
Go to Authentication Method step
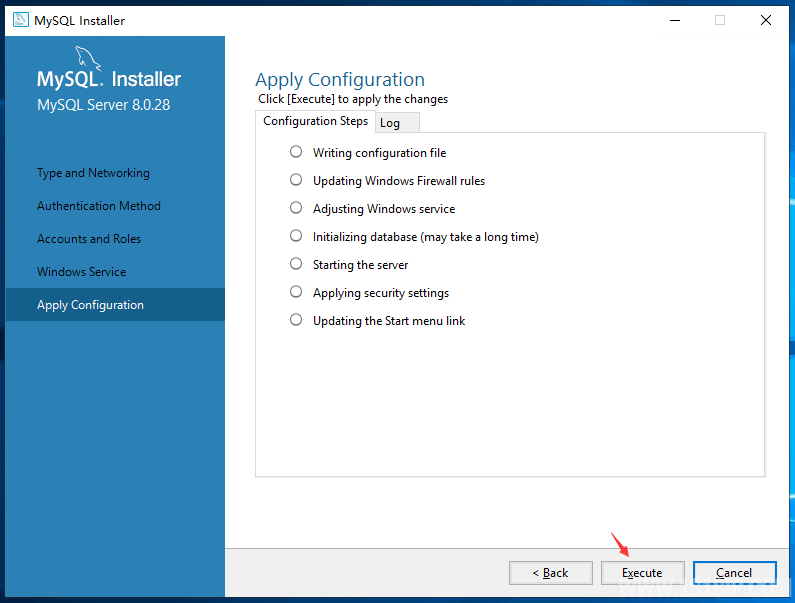click(x=99, y=206)
